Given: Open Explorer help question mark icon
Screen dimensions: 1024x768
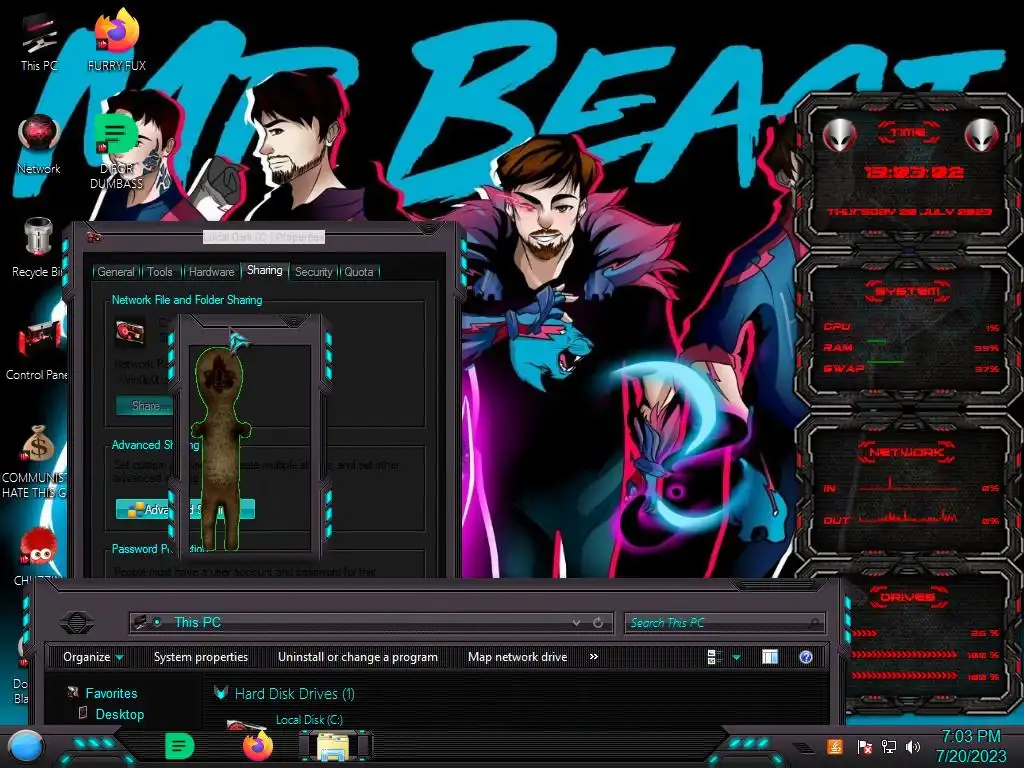Looking at the screenshot, I should pos(806,657).
